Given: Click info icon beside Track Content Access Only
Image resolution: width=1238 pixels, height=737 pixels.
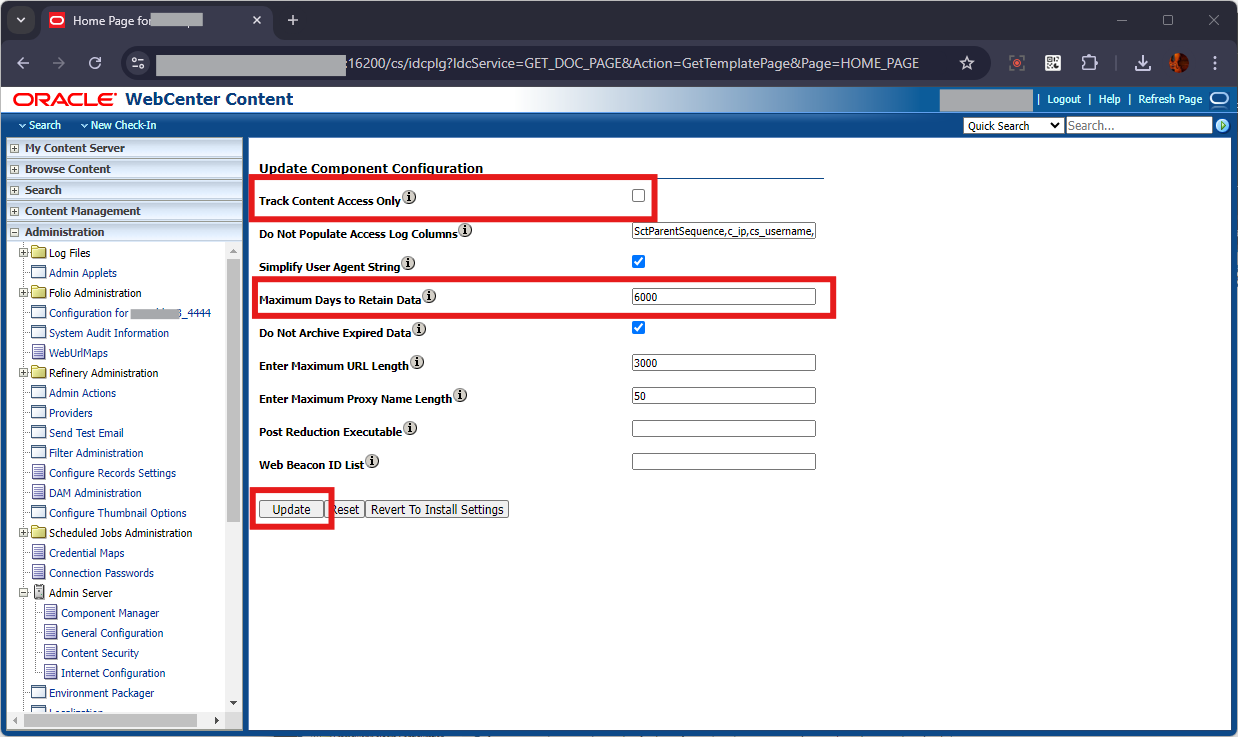Looking at the screenshot, I should coord(409,198).
